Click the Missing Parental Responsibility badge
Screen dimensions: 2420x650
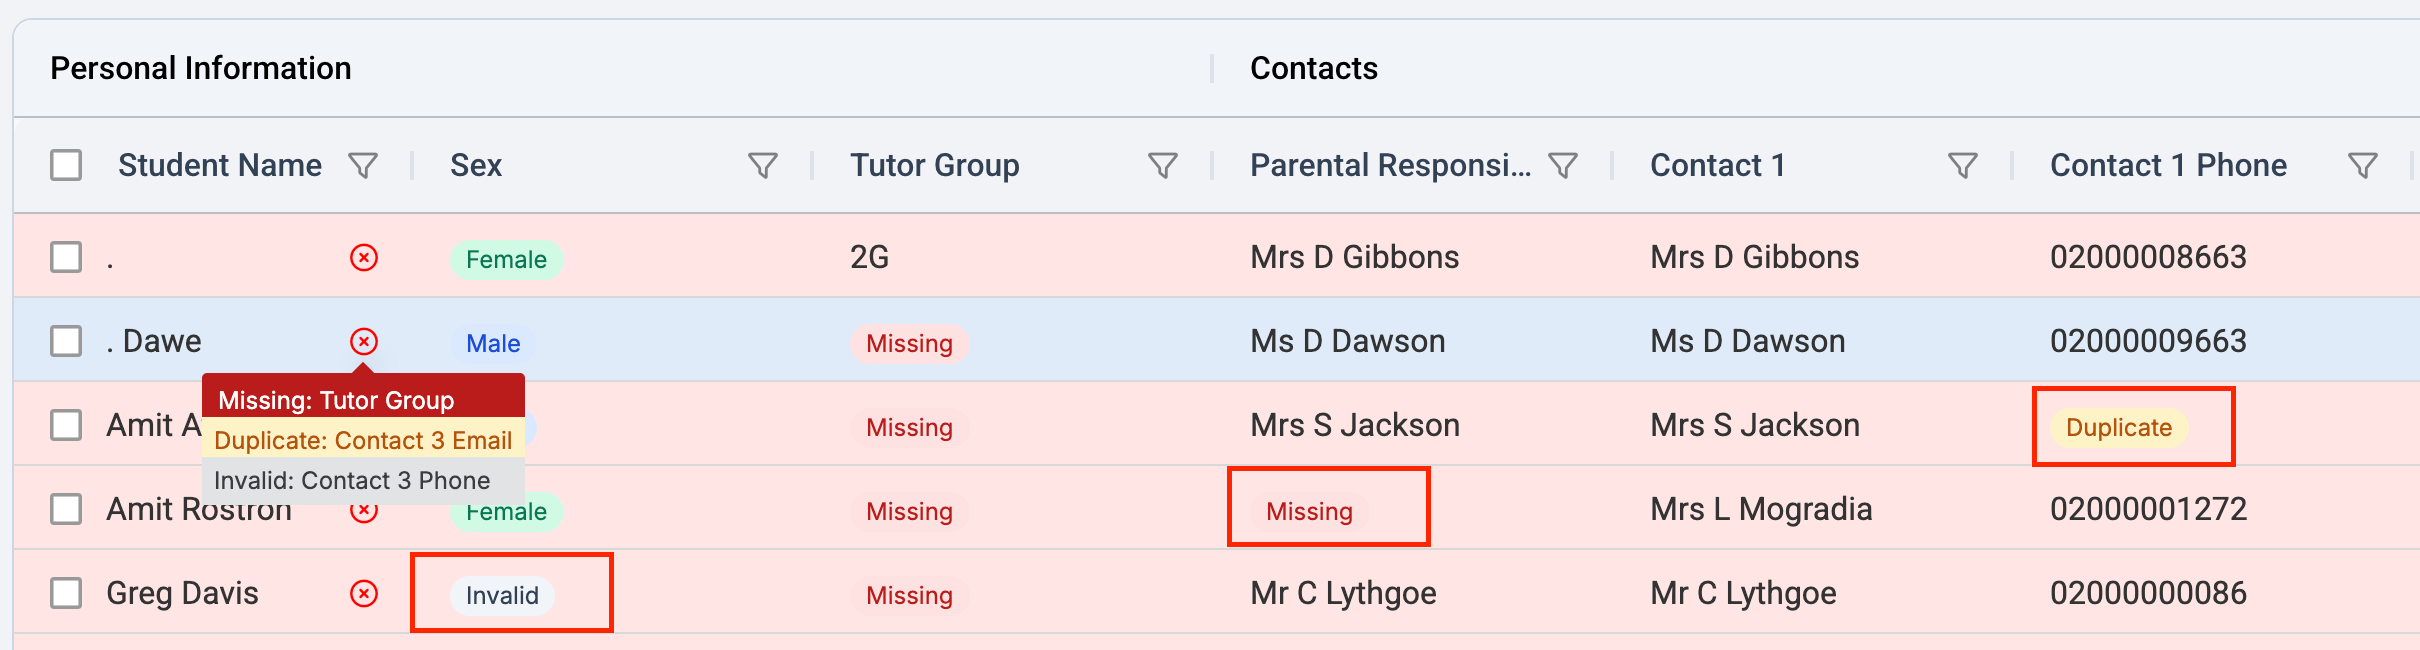tap(1309, 511)
